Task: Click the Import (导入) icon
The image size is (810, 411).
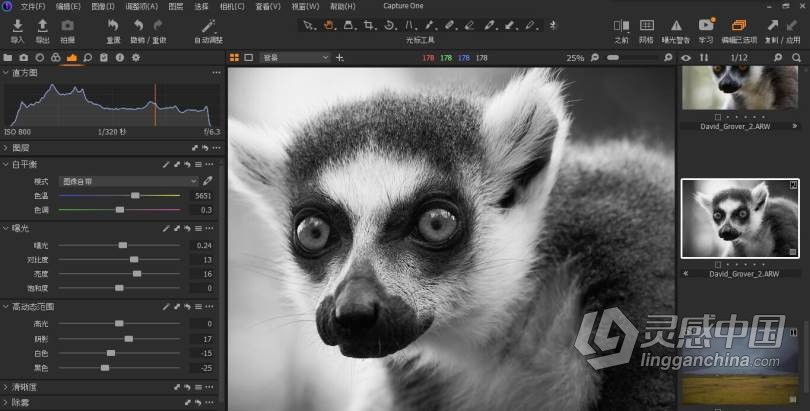Action: 17,26
